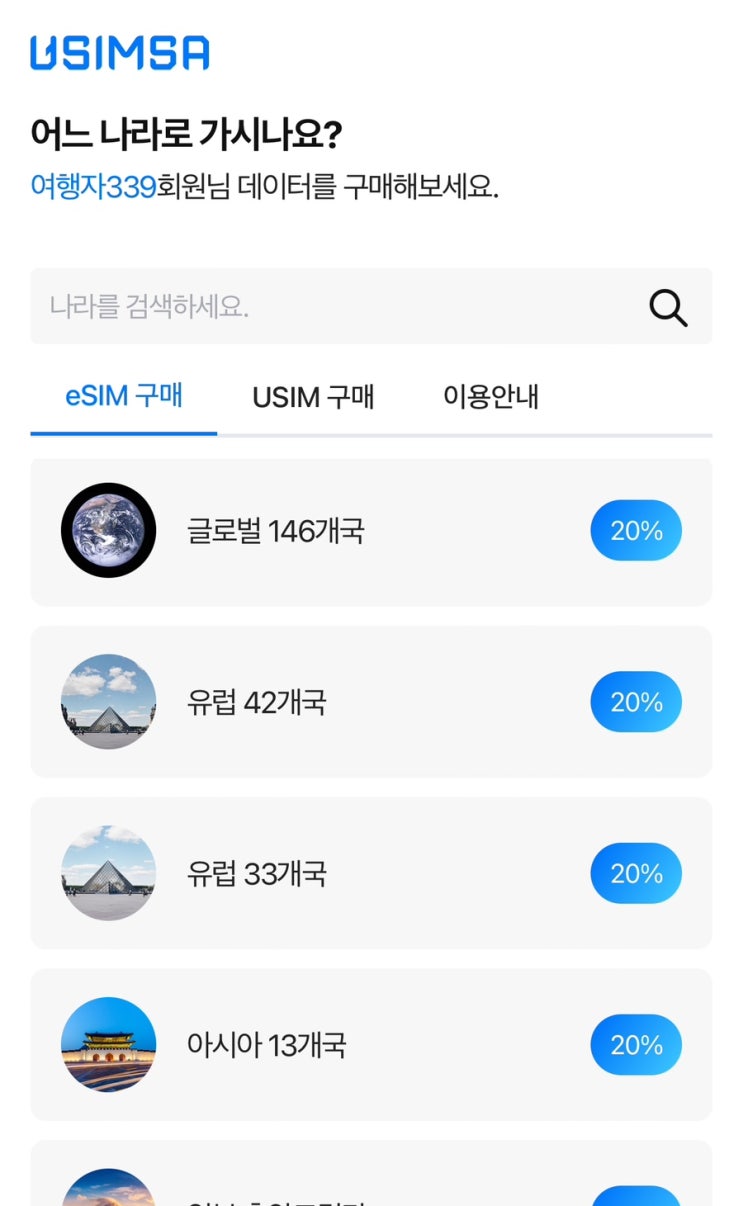
Task: Tap the palace gate image for 아시아 13개국
Action: click(108, 1044)
